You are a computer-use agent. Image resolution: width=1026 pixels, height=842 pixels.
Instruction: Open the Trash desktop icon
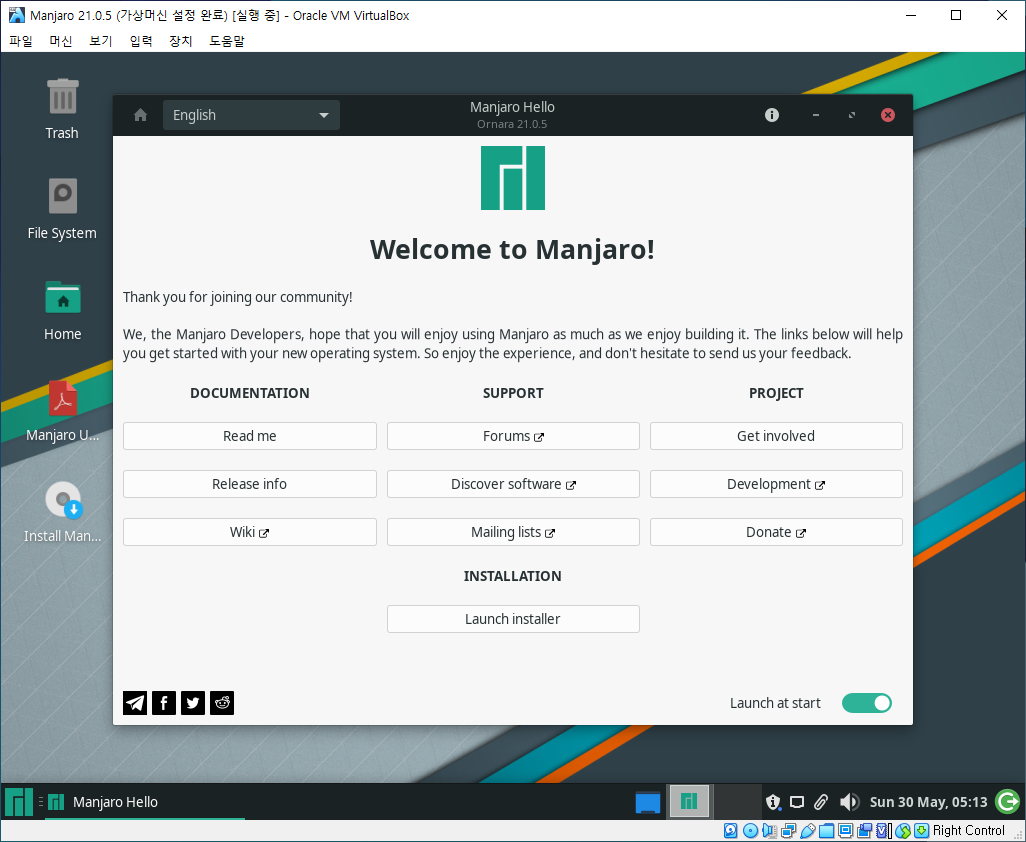tap(62, 109)
